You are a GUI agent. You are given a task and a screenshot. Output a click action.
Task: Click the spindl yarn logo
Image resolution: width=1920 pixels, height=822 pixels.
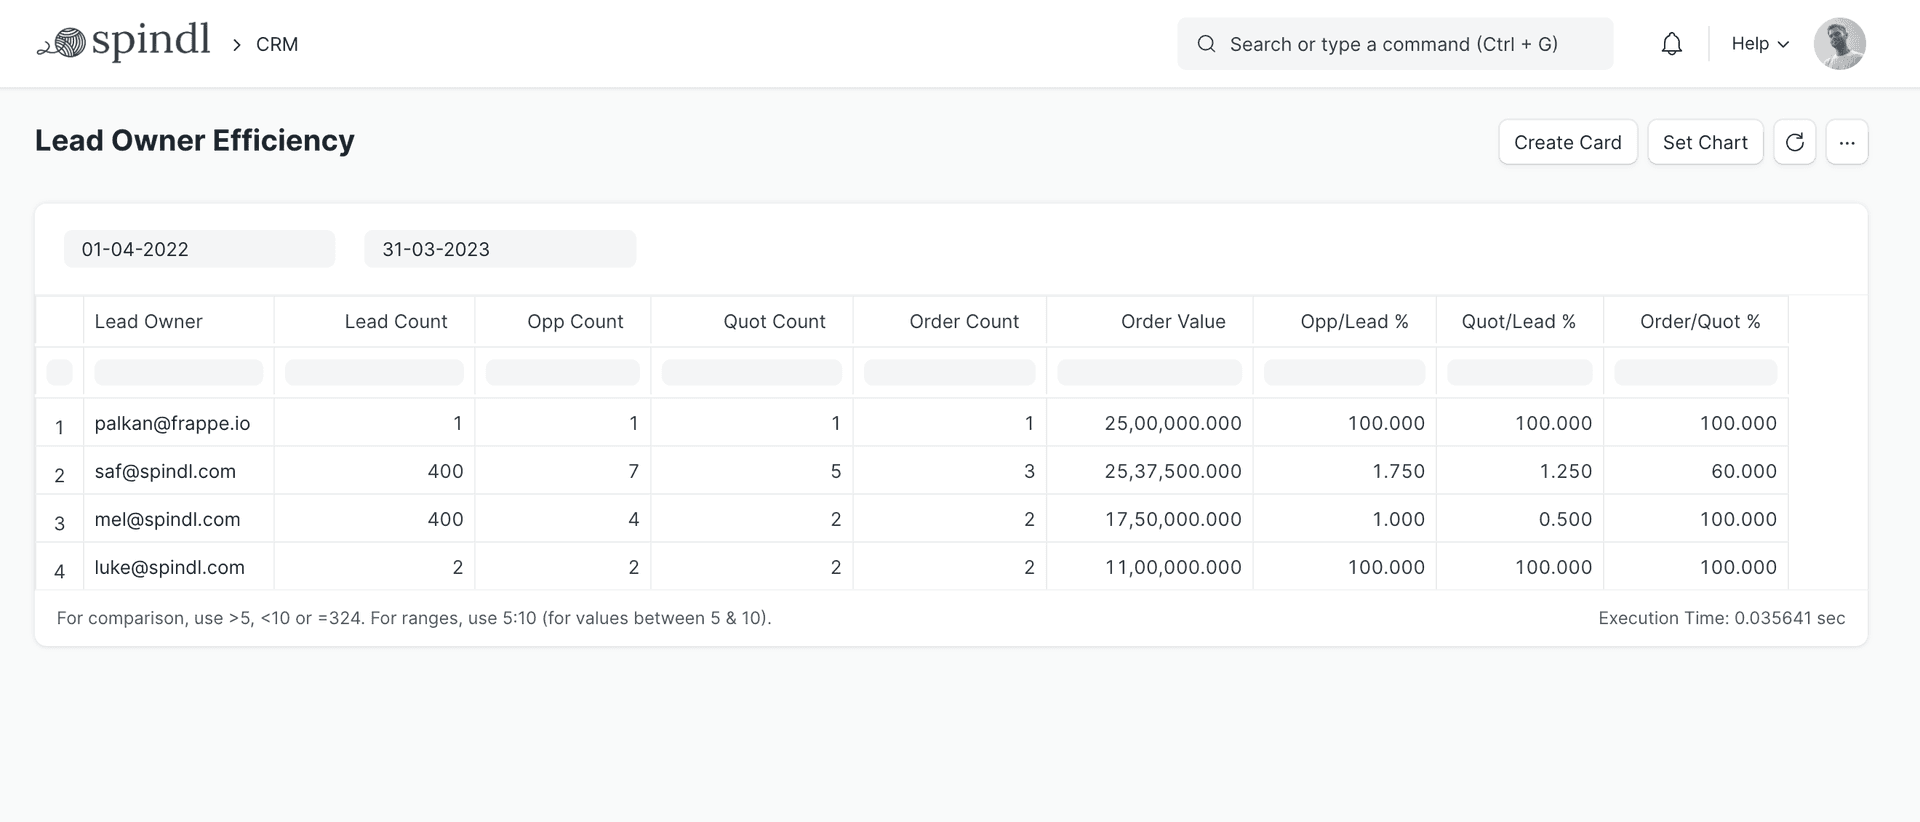123,43
